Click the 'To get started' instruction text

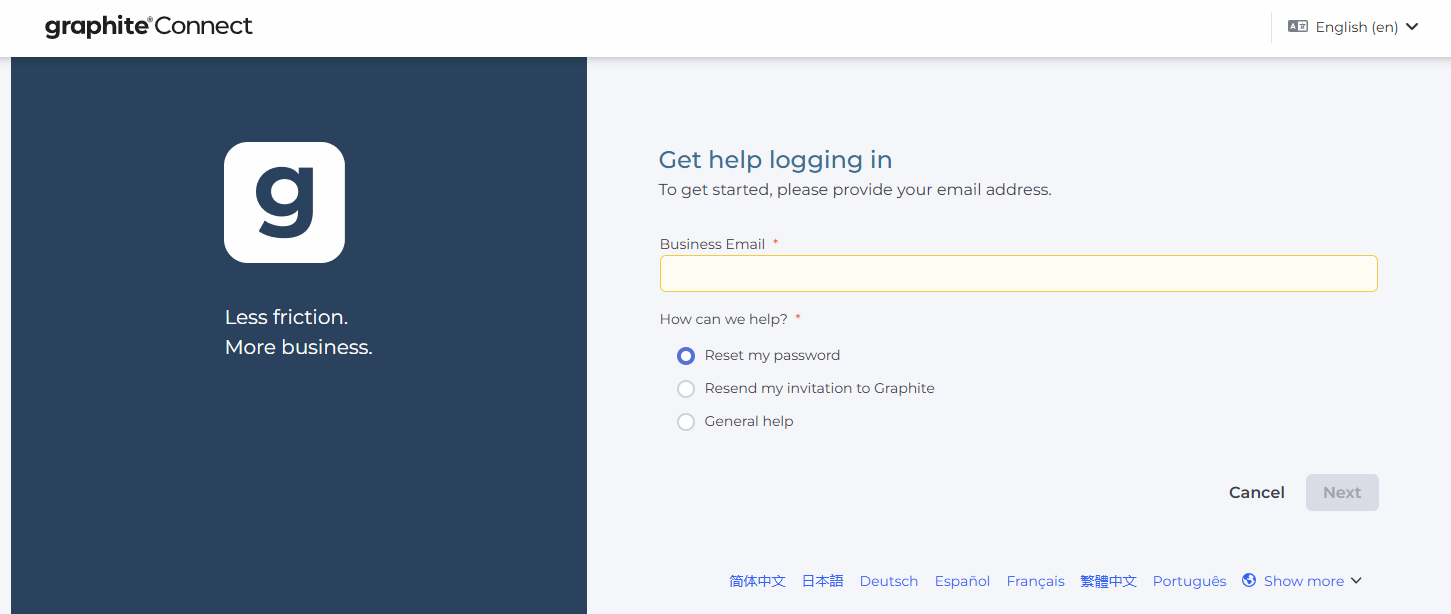coord(855,189)
